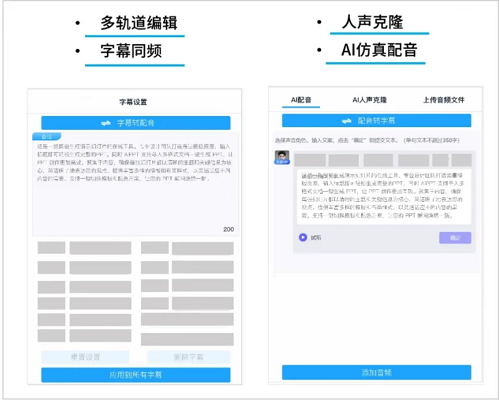Click the 重置设置 button

[85, 357]
